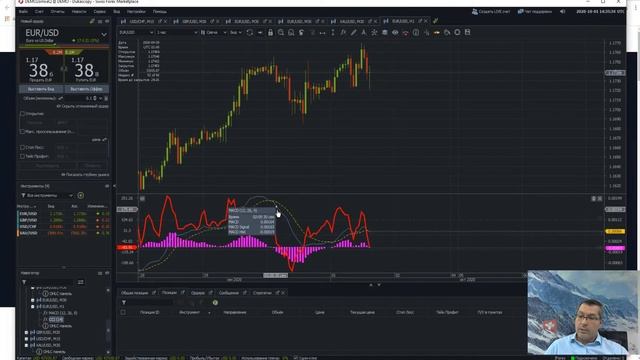
Task: Collapse the left side panel arrow
Action: click(114, 186)
